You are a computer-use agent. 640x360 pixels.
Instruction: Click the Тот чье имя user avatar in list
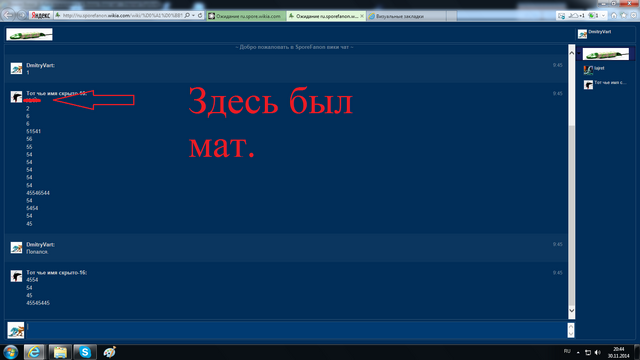(x=588, y=84)
